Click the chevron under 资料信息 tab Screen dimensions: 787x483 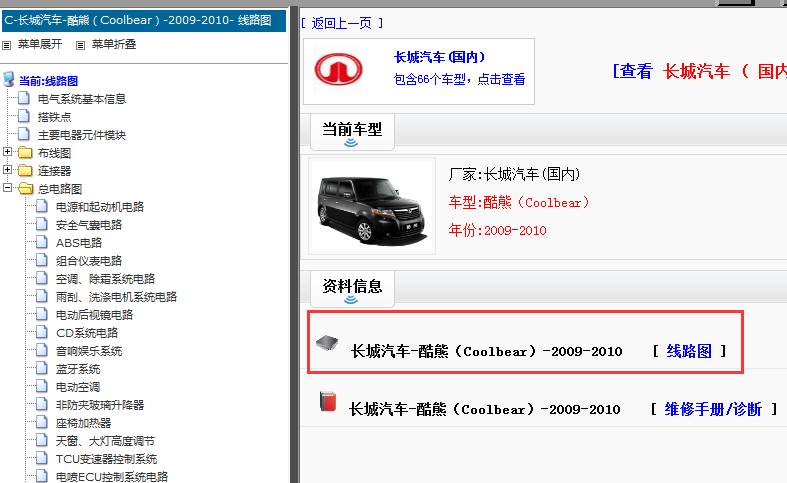[x=351, y=300]
